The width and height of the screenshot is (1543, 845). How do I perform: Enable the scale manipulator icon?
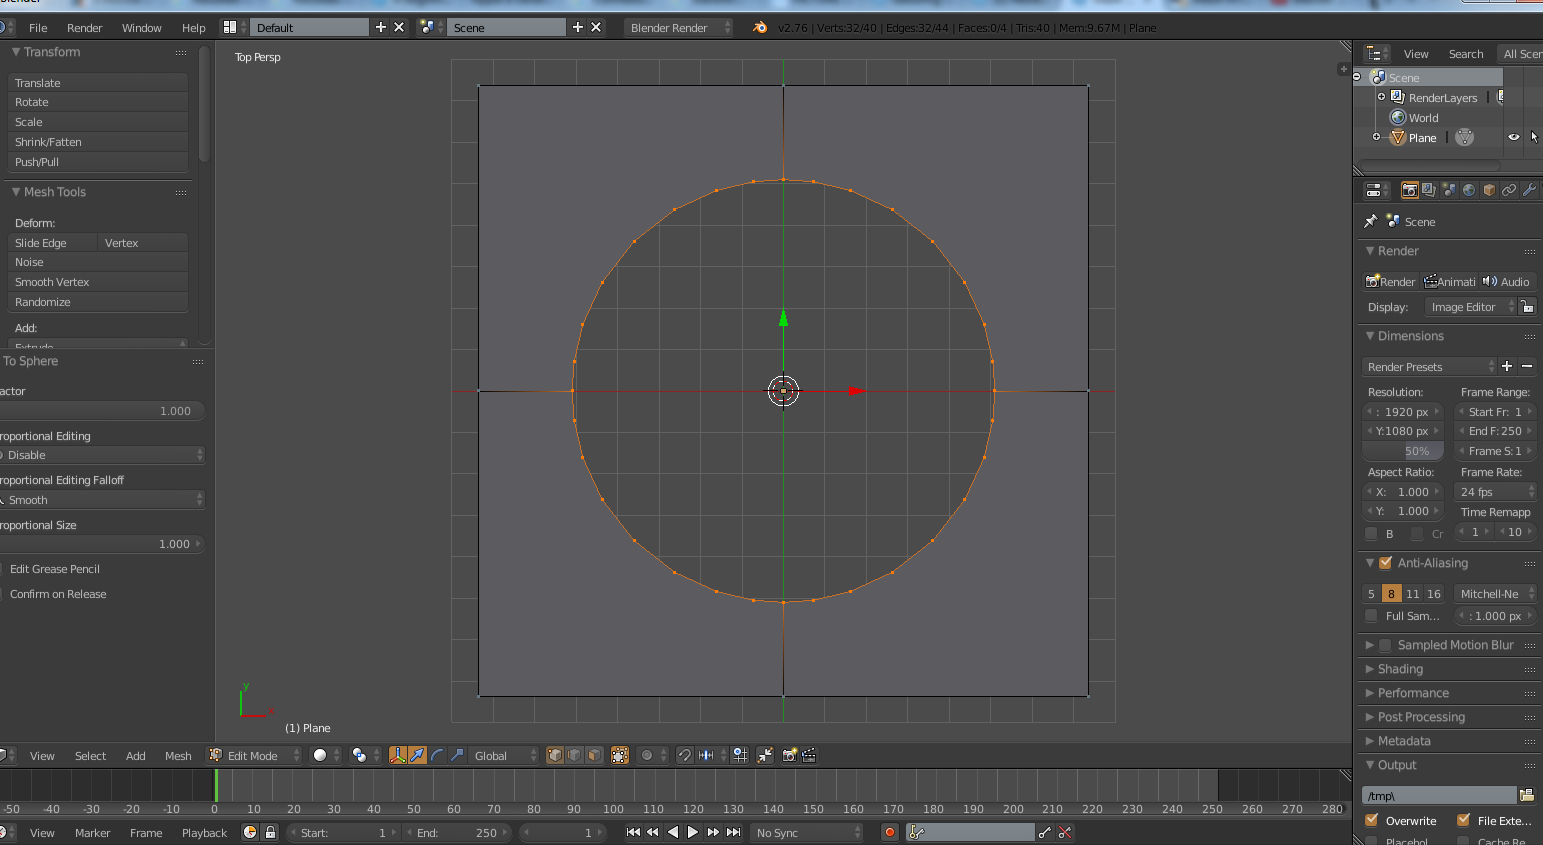457,755
